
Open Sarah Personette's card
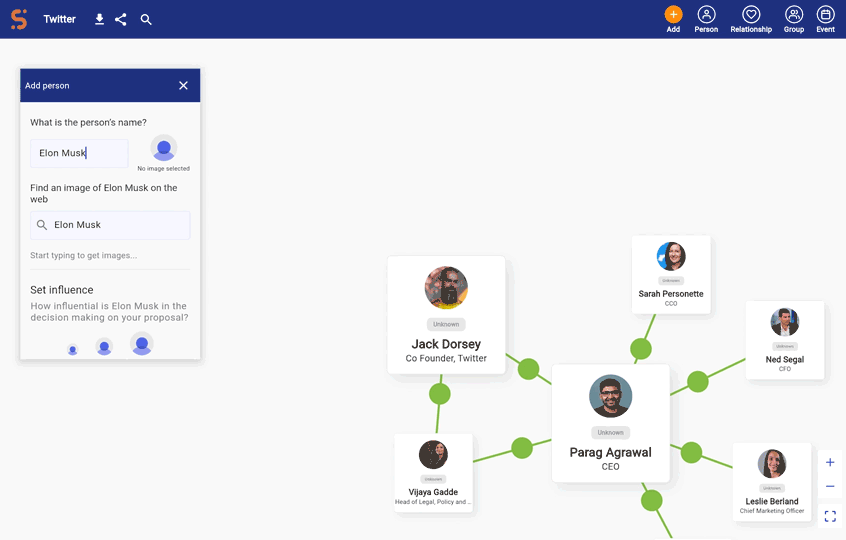click(671, 275)
